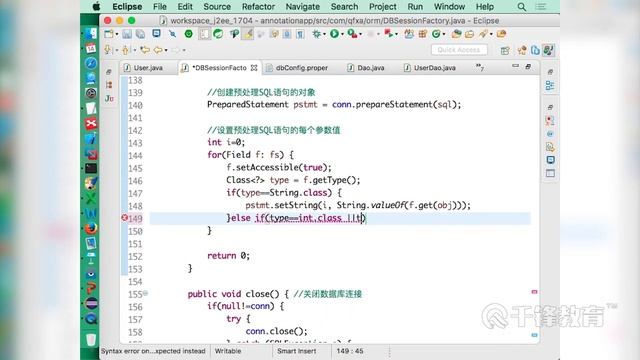
Task: Click the green Run play icon
Action: (334, 34)
